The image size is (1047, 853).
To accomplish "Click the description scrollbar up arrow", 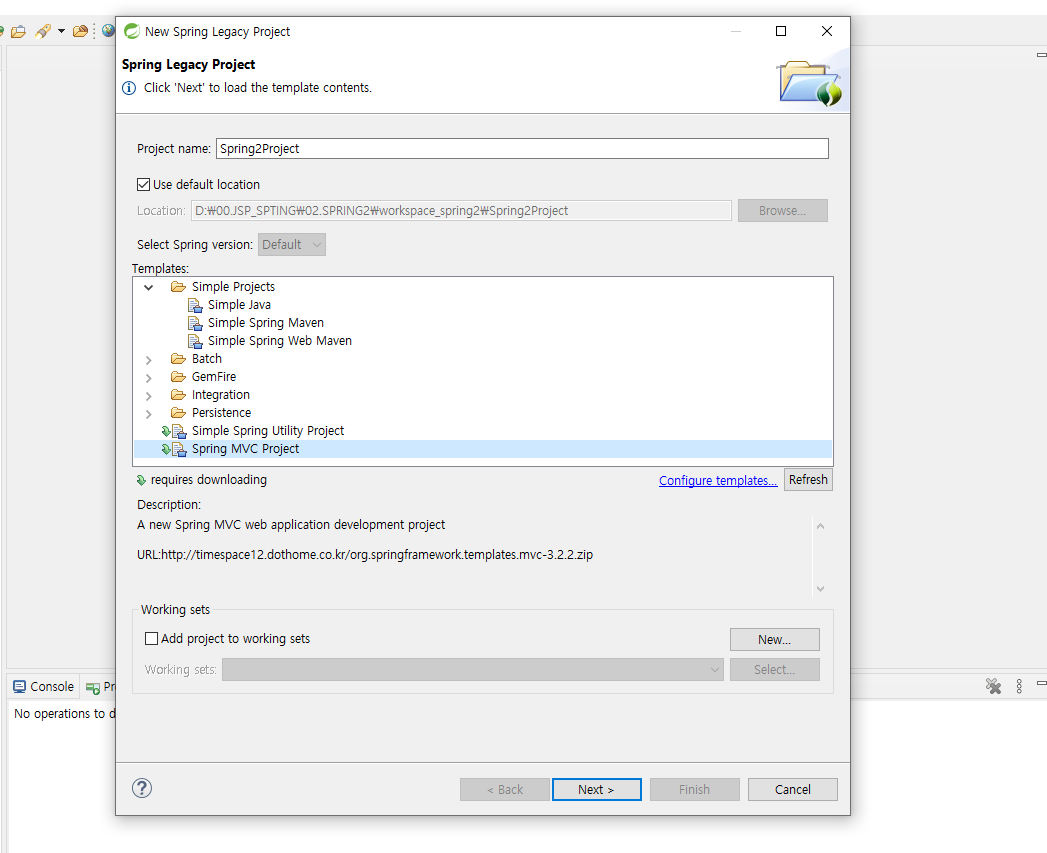I will point(821,526).
